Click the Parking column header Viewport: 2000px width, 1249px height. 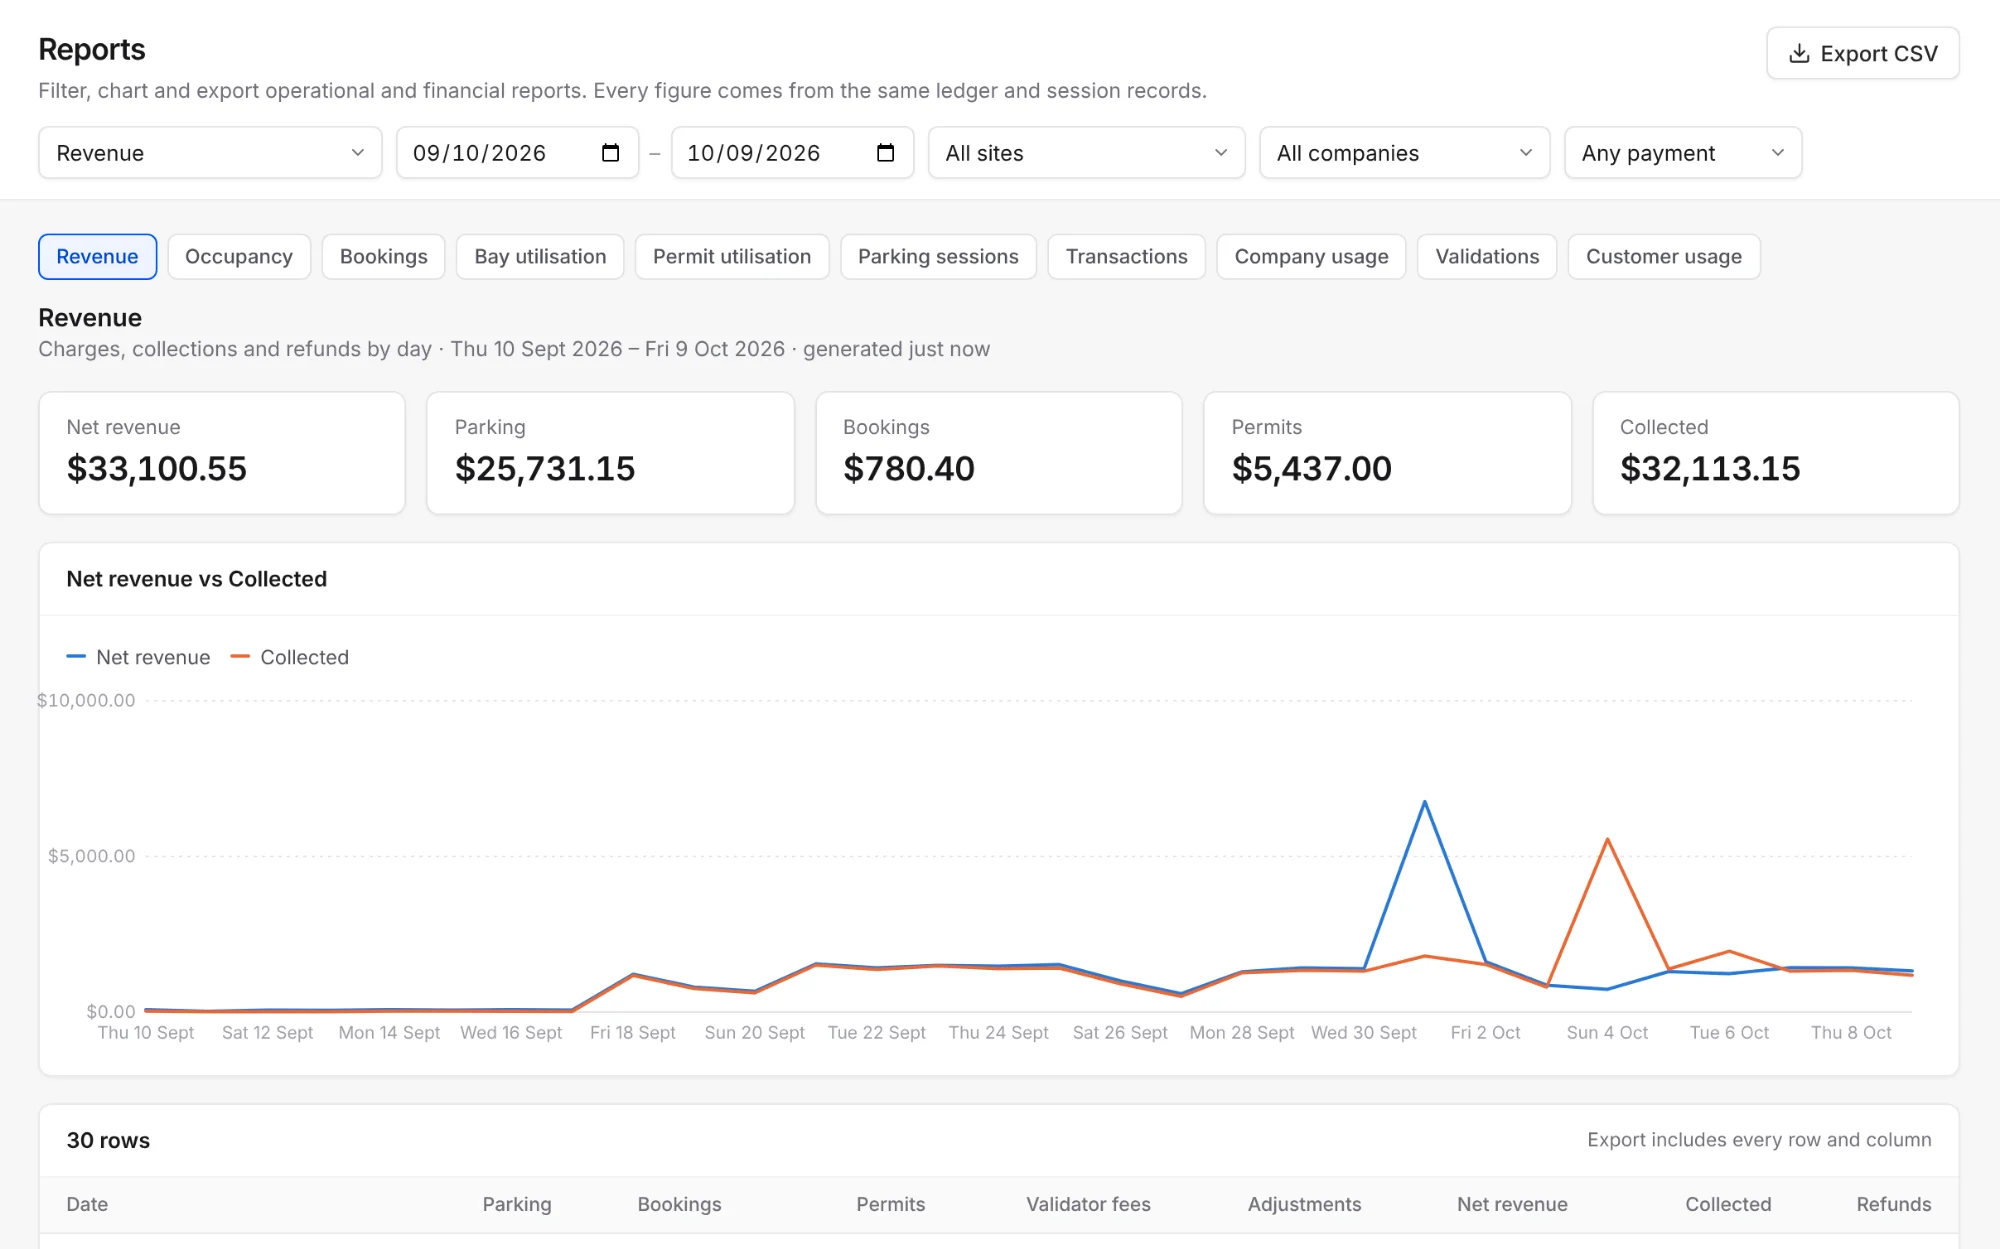(517, 1204)
